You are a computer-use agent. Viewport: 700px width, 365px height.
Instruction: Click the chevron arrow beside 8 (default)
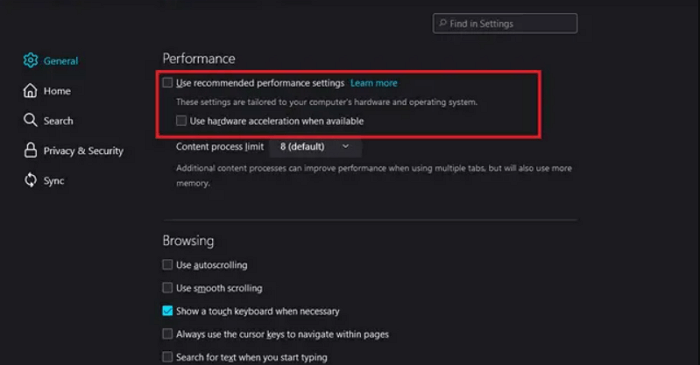tap(345, 146)
